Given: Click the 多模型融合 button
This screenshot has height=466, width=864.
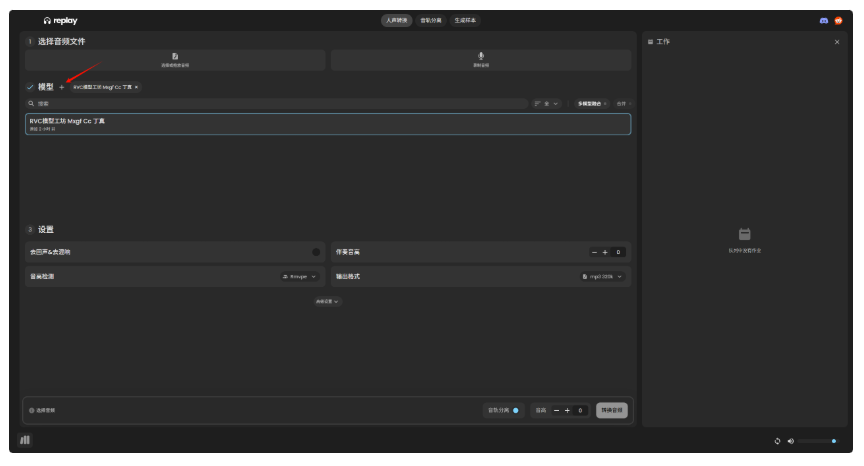Looking at the screenshot, I should 591,104.
